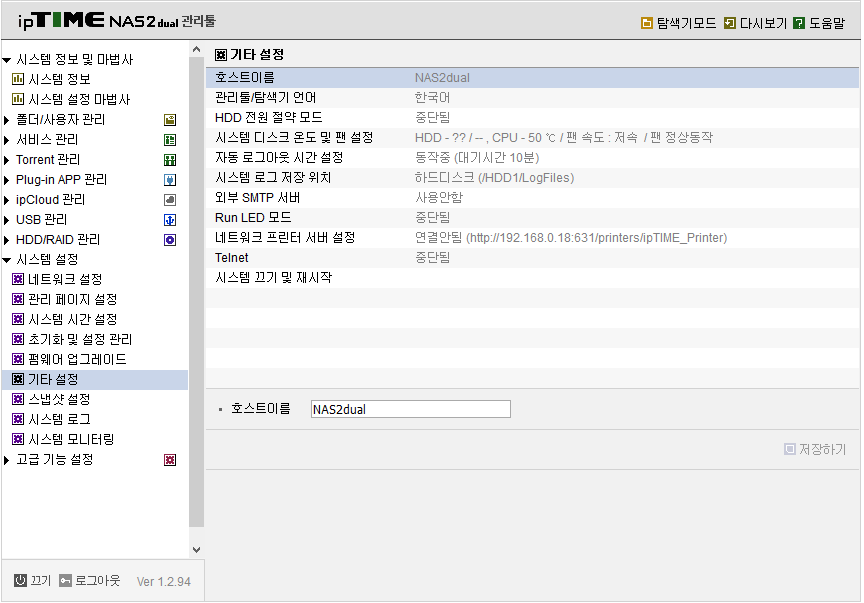Screen dimensions: 864x603
Task: Expand the 폴더/사용자 관리 tree node
Action: [x=7, y=120]
